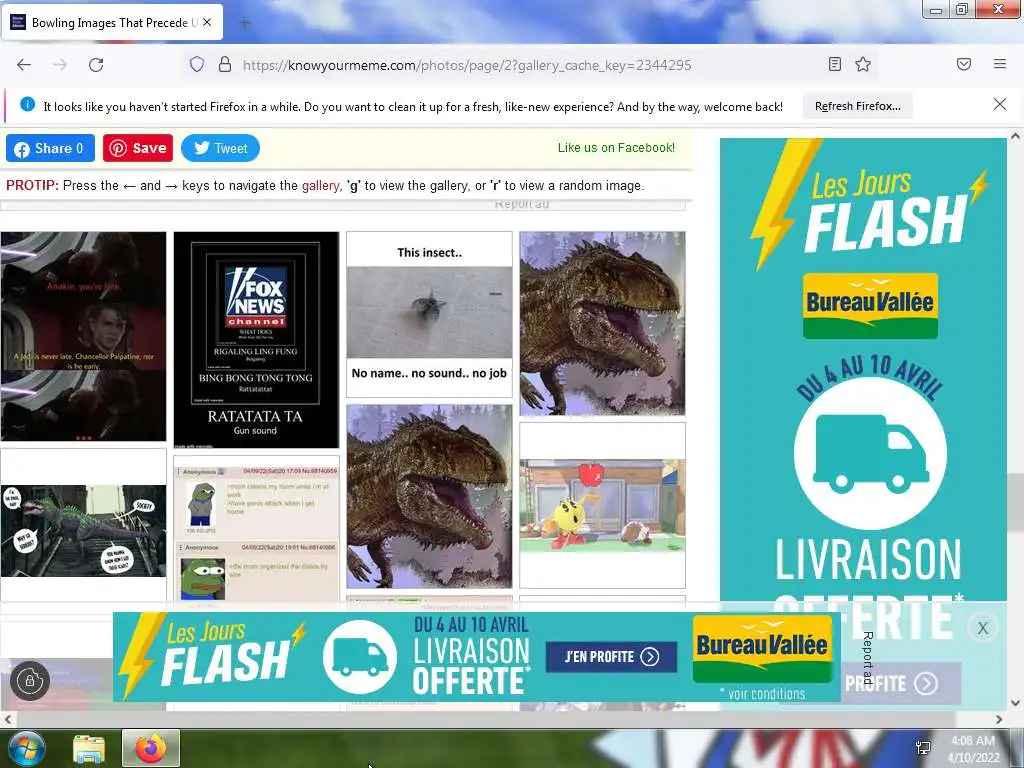Click the lock icon button at bottom left
Screen dimensions: 1024x768
click(x=29, y=680)
